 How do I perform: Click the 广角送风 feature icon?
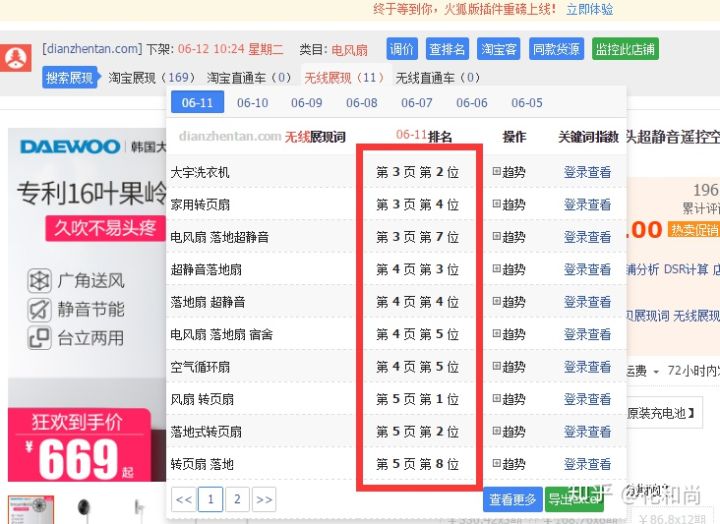coord(39,281)
